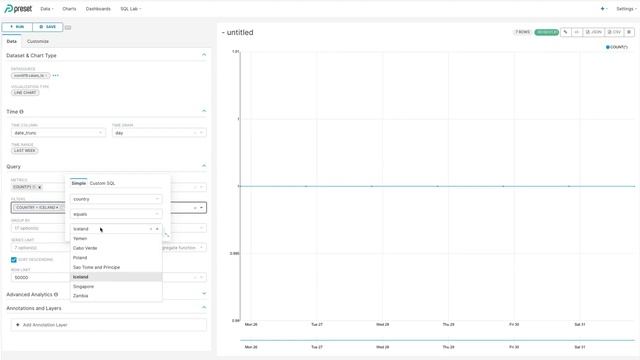Open the Row Limit dropdown arrow

201,278
